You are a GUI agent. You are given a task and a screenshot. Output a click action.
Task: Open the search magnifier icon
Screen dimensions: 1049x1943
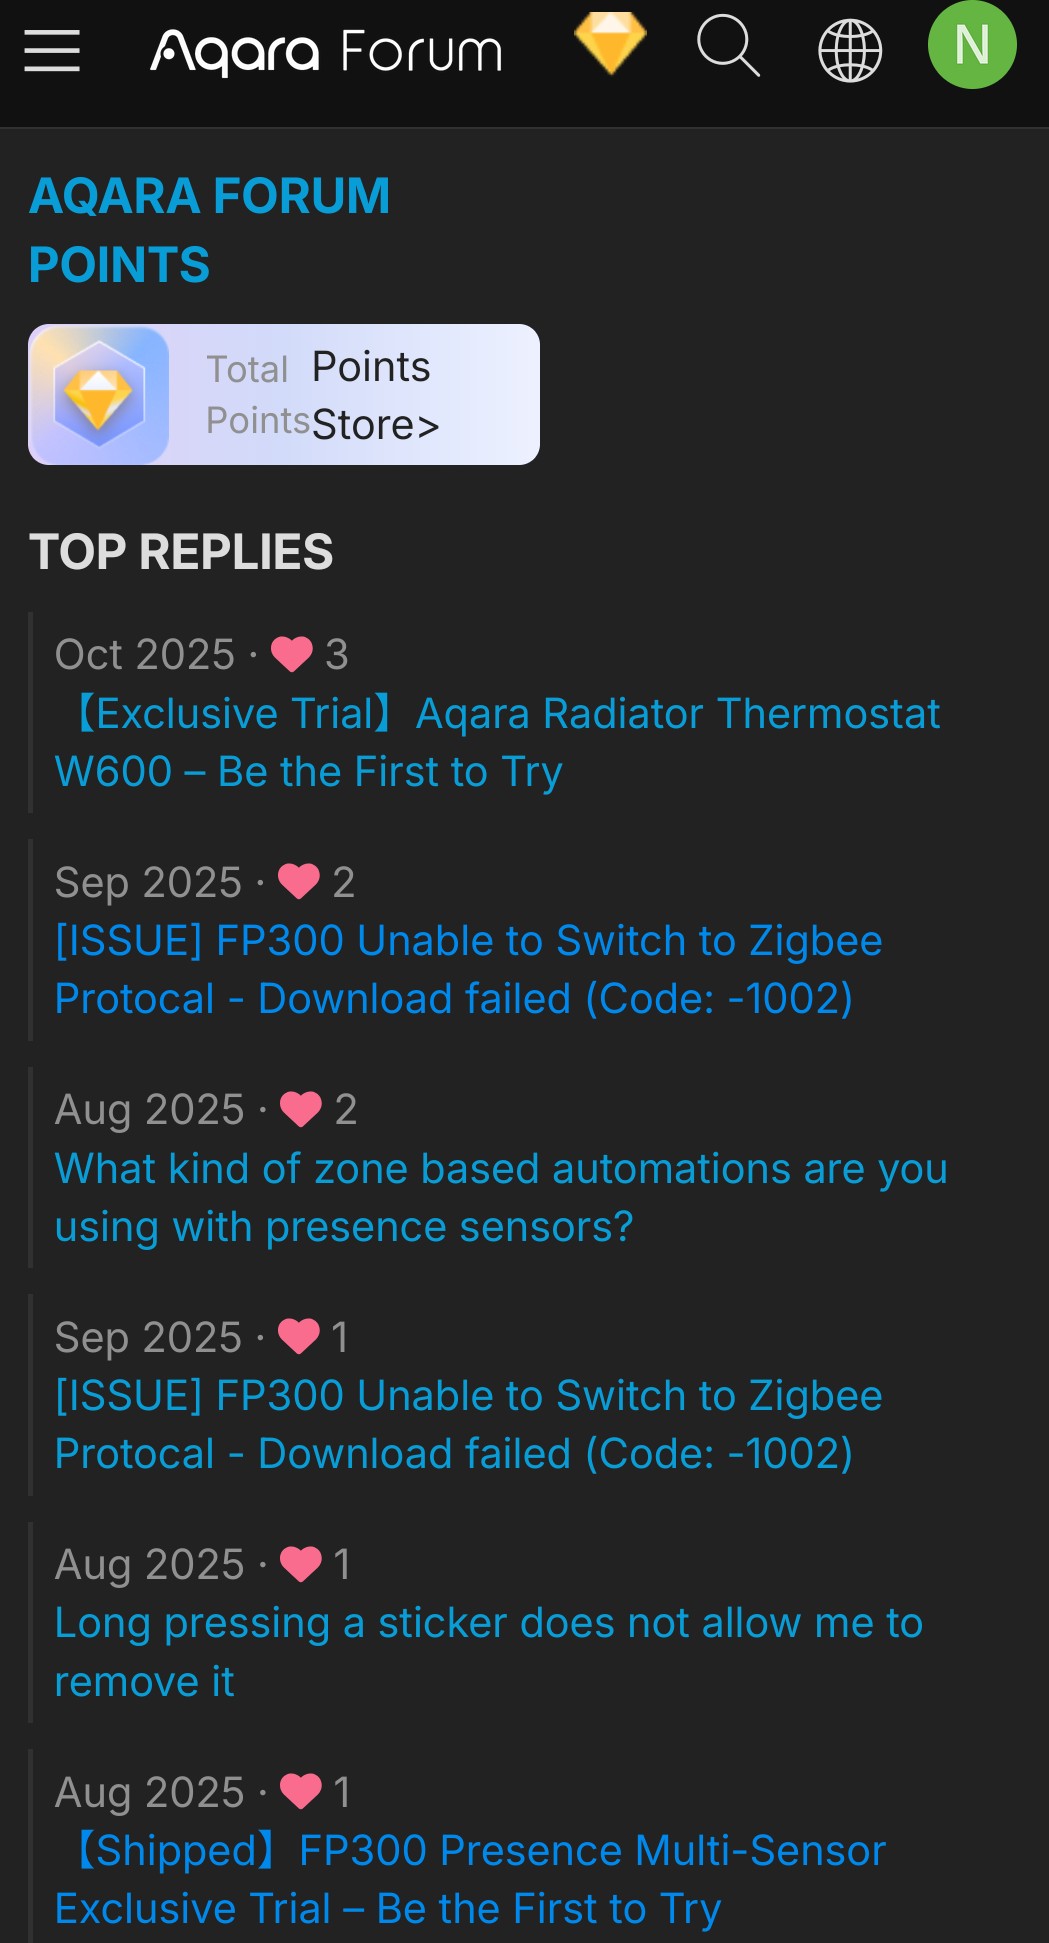[x=728, y=46]
